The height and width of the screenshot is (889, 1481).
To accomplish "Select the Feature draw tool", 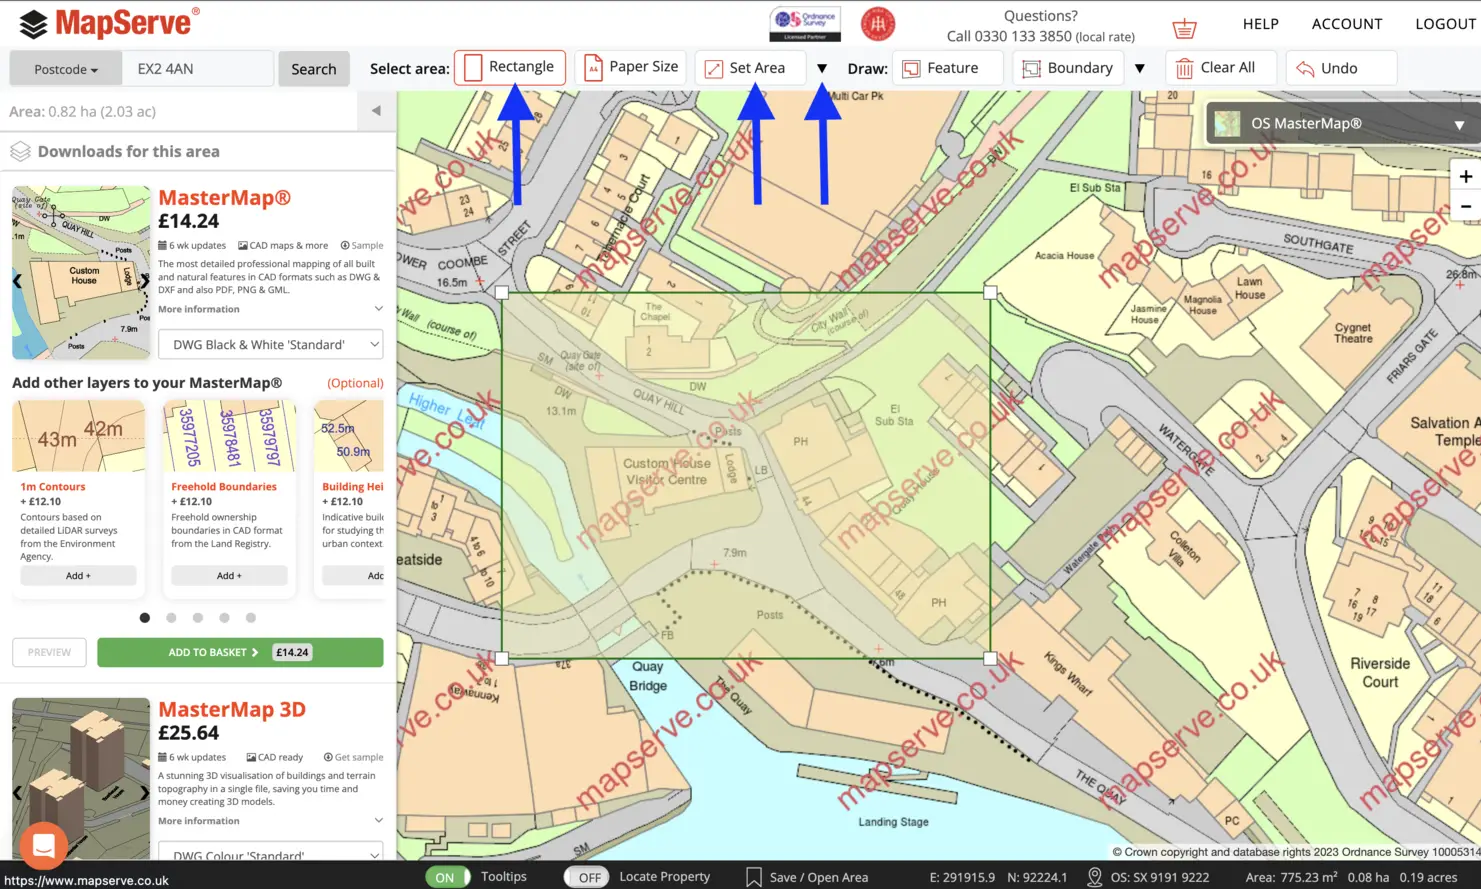I will pyautogui.click(x=947, y=68).
